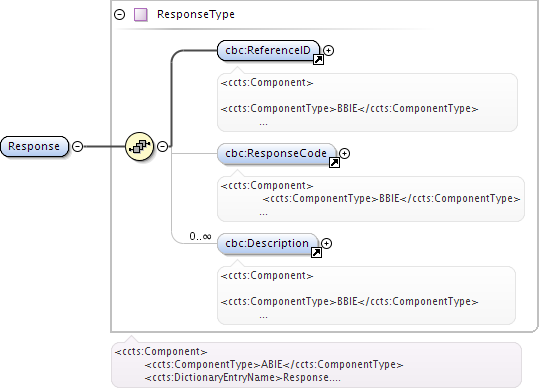This screenshot has height=391, width=540.
Task: Select the Response root element
Action: (x=34, y=146)
